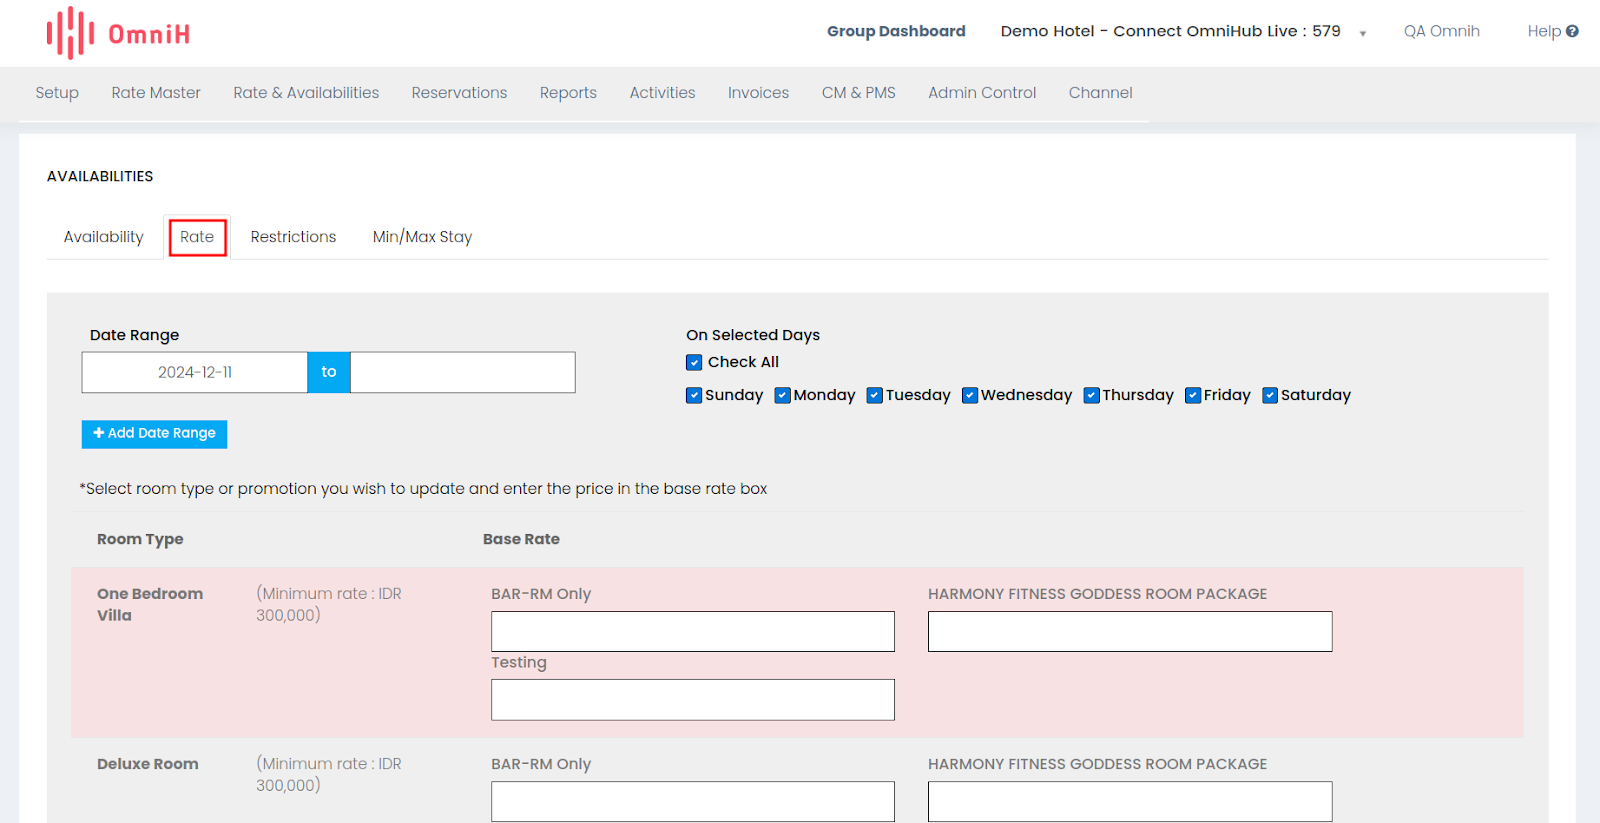Uncheck the Saturday checkbox
The image size is (1600, 823).
pyautogui.click(x=1270, y=395)
